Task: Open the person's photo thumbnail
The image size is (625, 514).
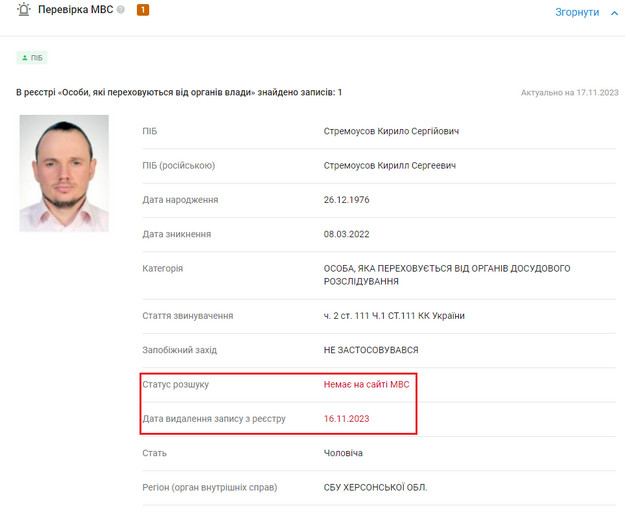Action: [x=64, y=173]
